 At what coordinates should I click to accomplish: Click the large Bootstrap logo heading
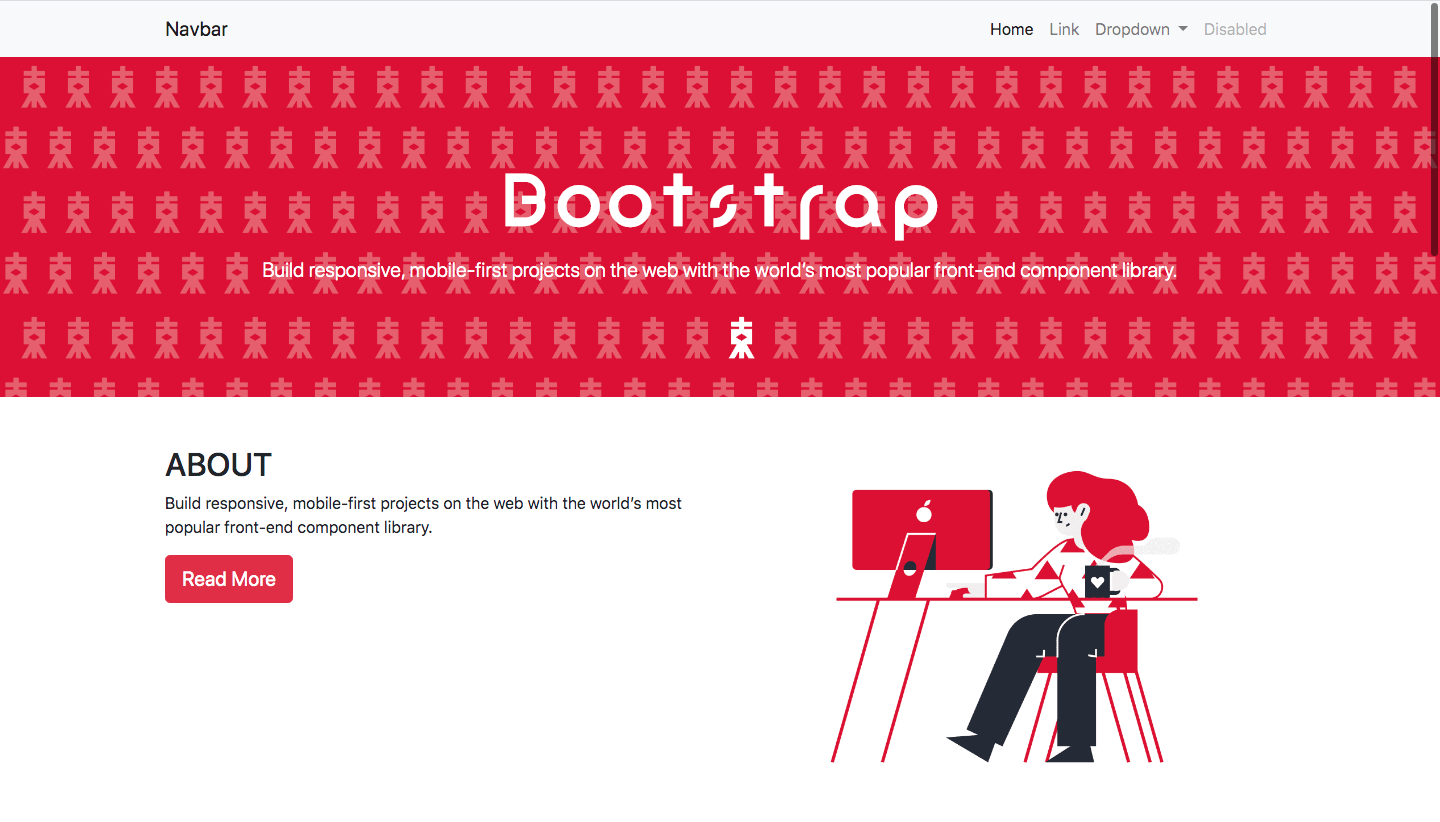click(x=720, y=205)
